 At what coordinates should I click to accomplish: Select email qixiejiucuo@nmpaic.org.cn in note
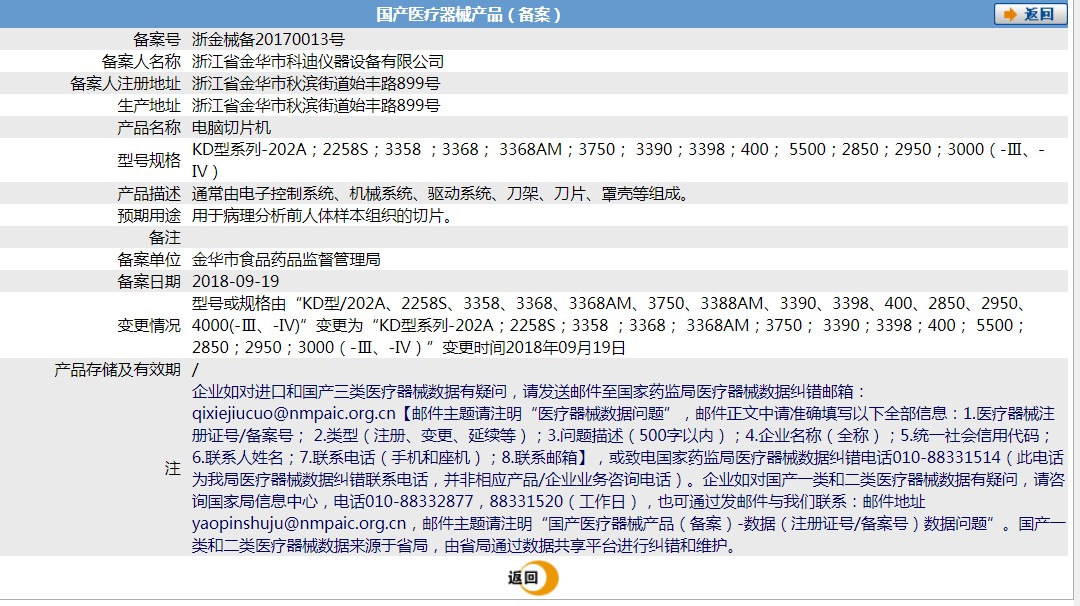click(x=293, y=414)
